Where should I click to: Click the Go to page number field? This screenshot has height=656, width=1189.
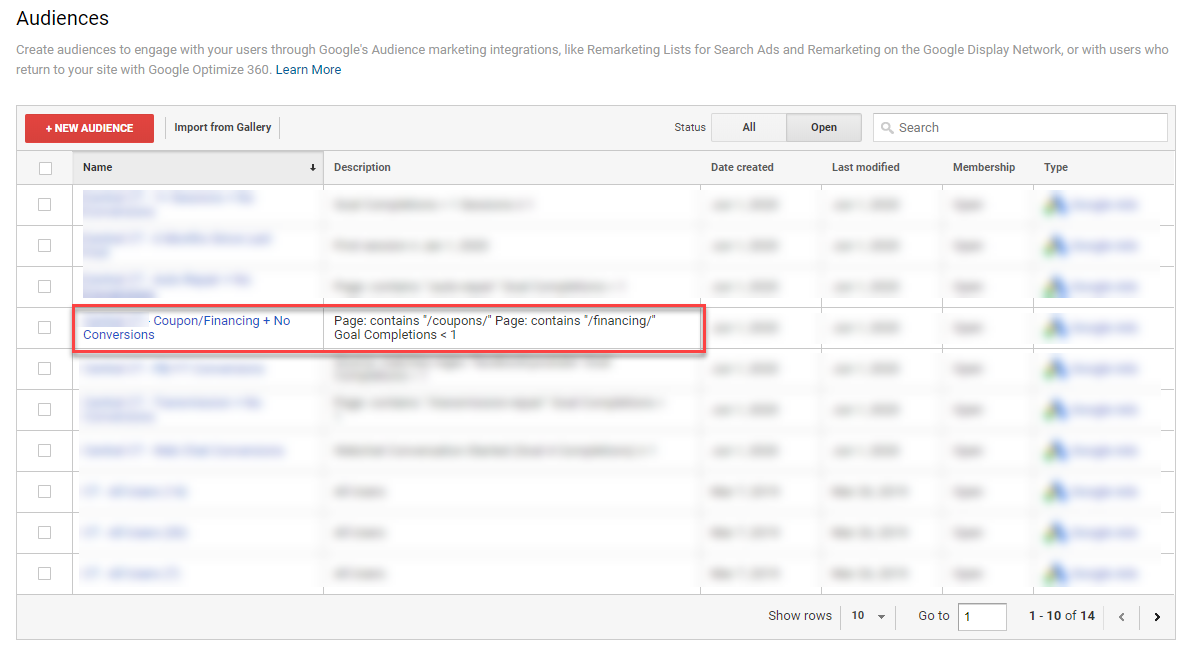981,617
